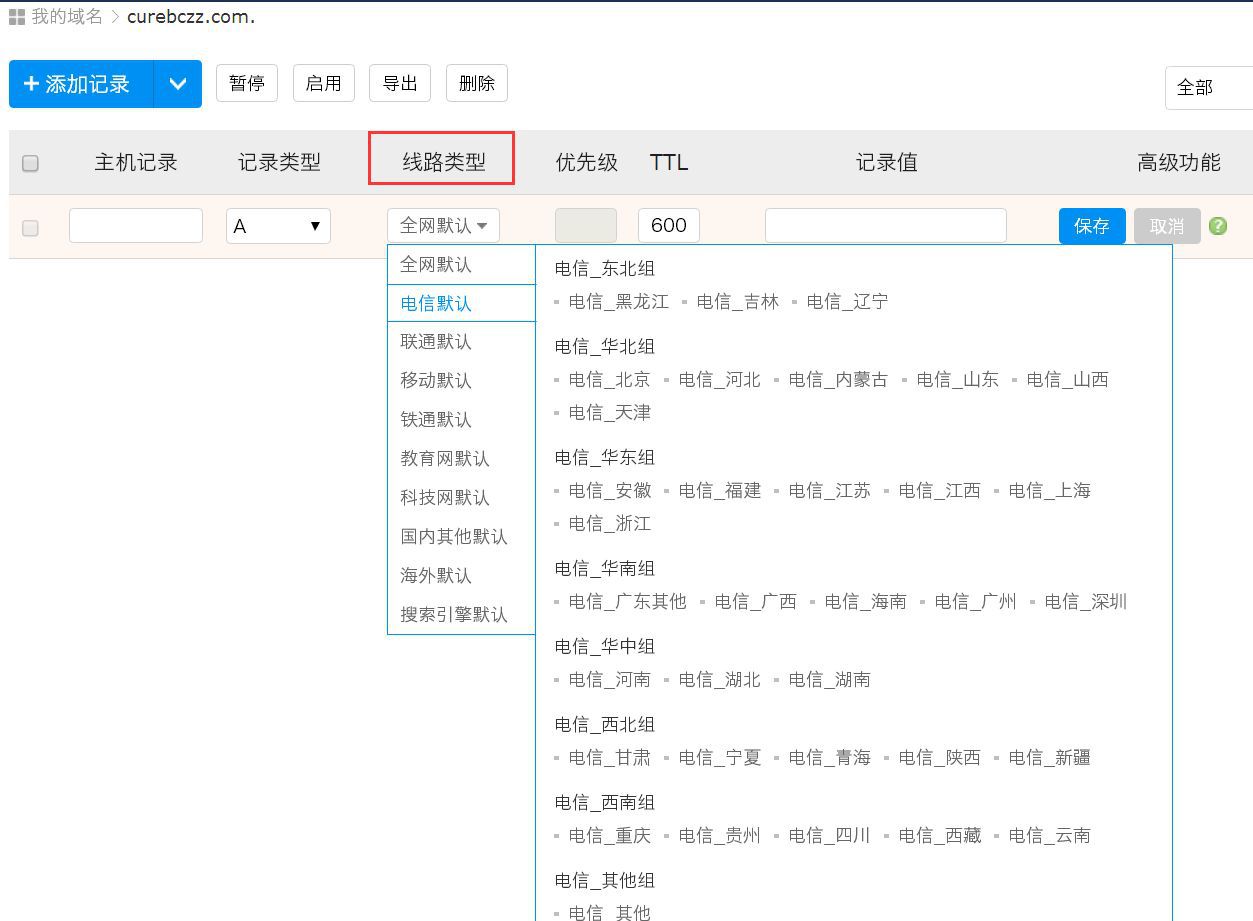Viewport: 1253px width, 921px height.
Task: Choose 电信_山东 line
Action: (958, 380)
